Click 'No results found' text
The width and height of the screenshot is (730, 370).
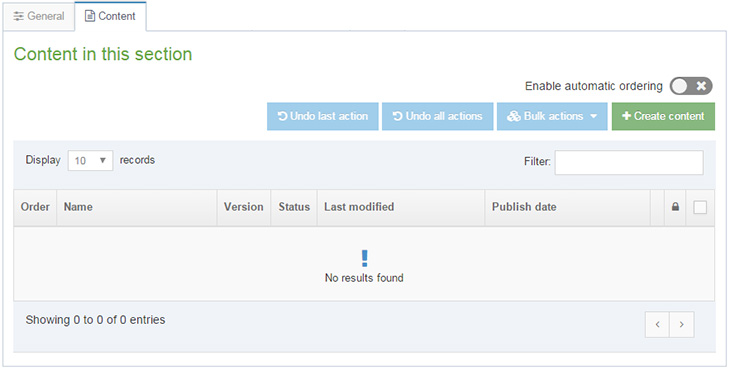(364, 278)
